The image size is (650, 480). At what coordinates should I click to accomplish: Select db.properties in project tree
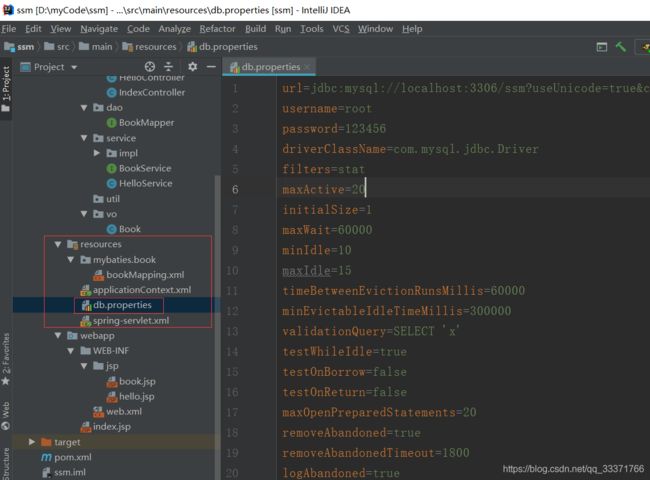(116, 305)
